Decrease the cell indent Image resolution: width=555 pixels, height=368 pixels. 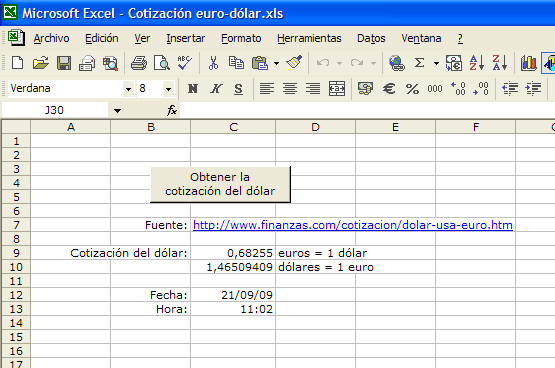tap(510, 88)
